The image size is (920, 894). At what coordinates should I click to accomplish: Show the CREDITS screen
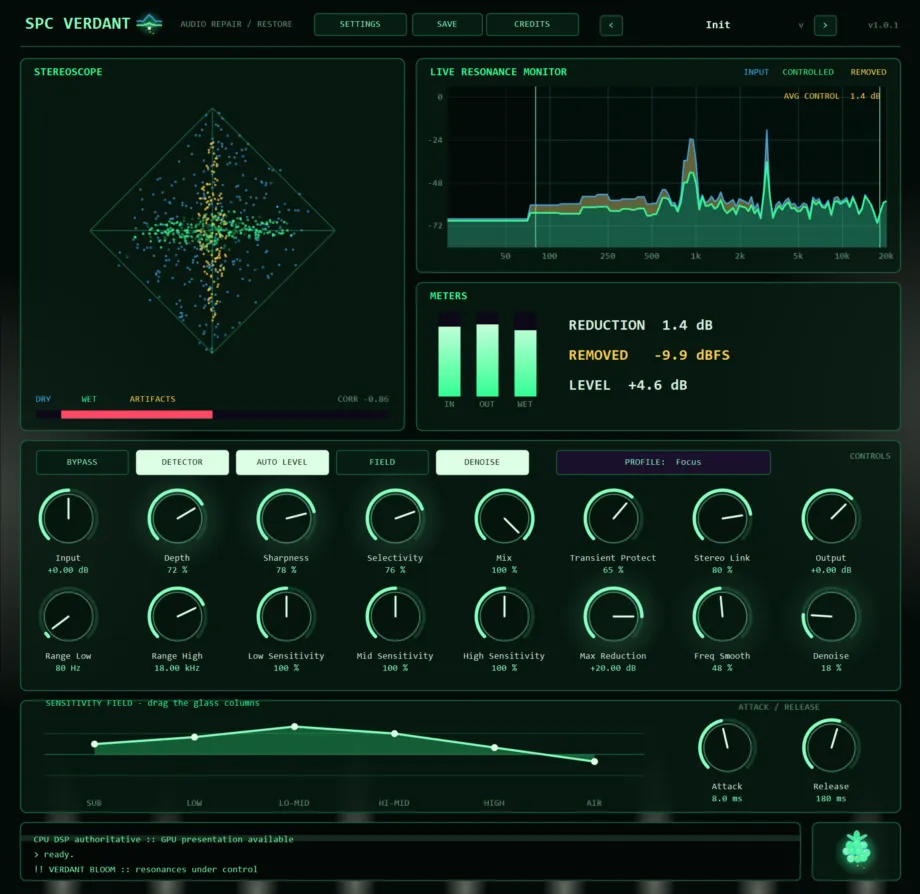[x=532, y=24]
